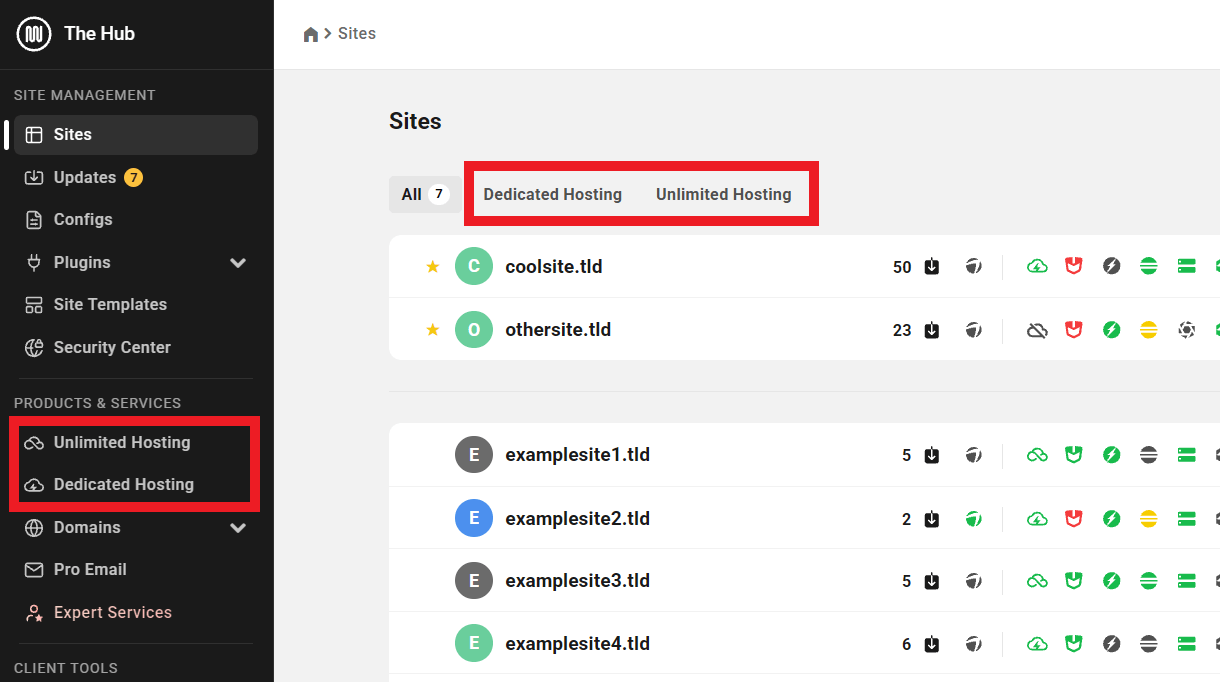This screenshot has width=1220, height=682.
Task: Click the blue E avatar of examplesite2.tld
Action: click(x=474, y=519)
